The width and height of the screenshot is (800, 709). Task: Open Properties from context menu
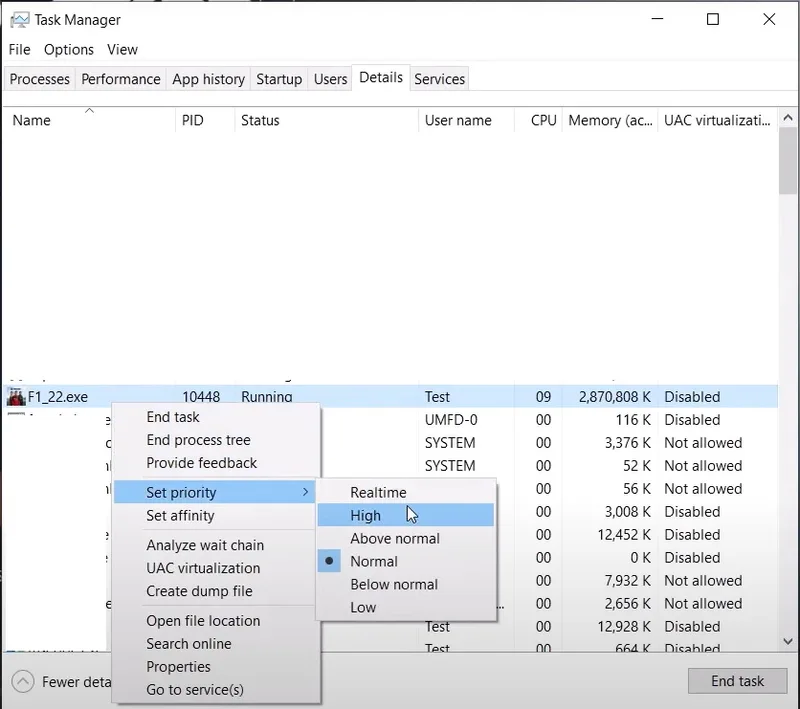[x=214, y=666]
